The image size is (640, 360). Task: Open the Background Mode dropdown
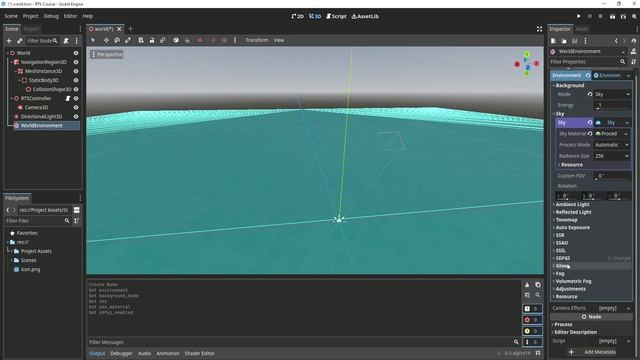tap(612, 94)
